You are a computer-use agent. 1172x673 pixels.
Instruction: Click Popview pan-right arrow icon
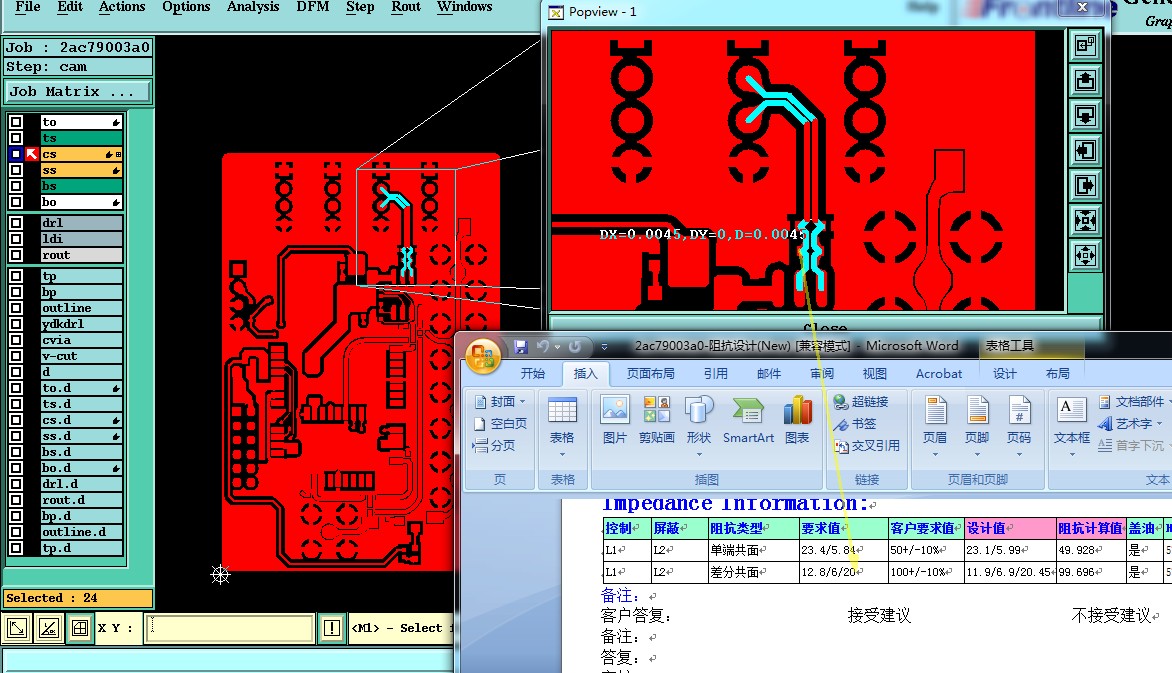click(1085, 185)
